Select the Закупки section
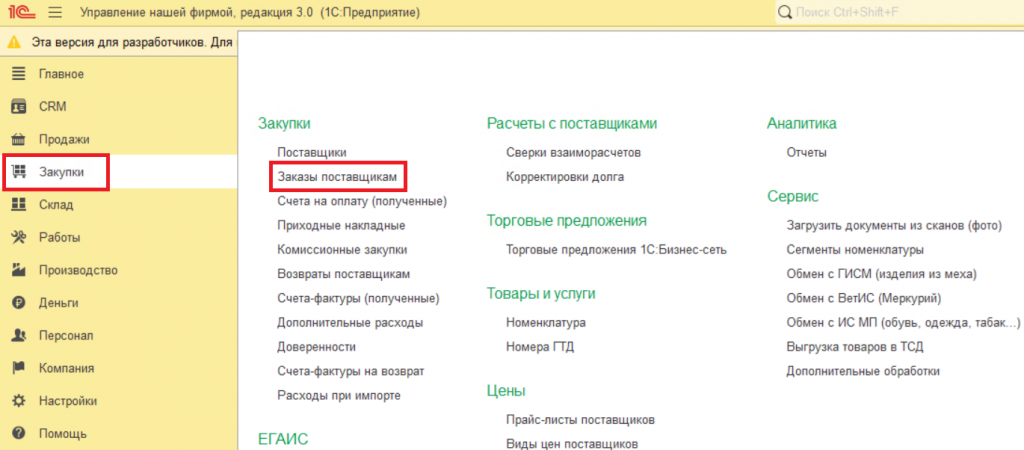The image size is (1024, 450). 61,172
